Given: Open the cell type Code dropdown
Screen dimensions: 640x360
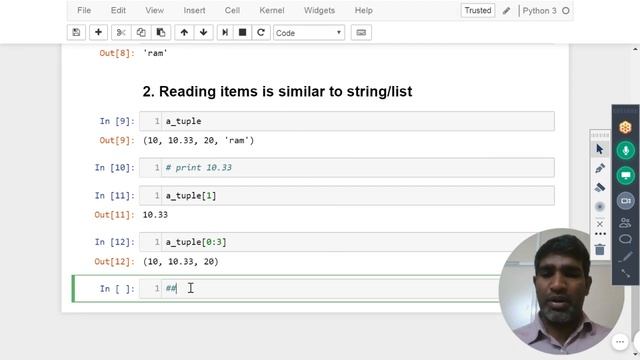Looking at the screenshot, I should pos(309,33).
